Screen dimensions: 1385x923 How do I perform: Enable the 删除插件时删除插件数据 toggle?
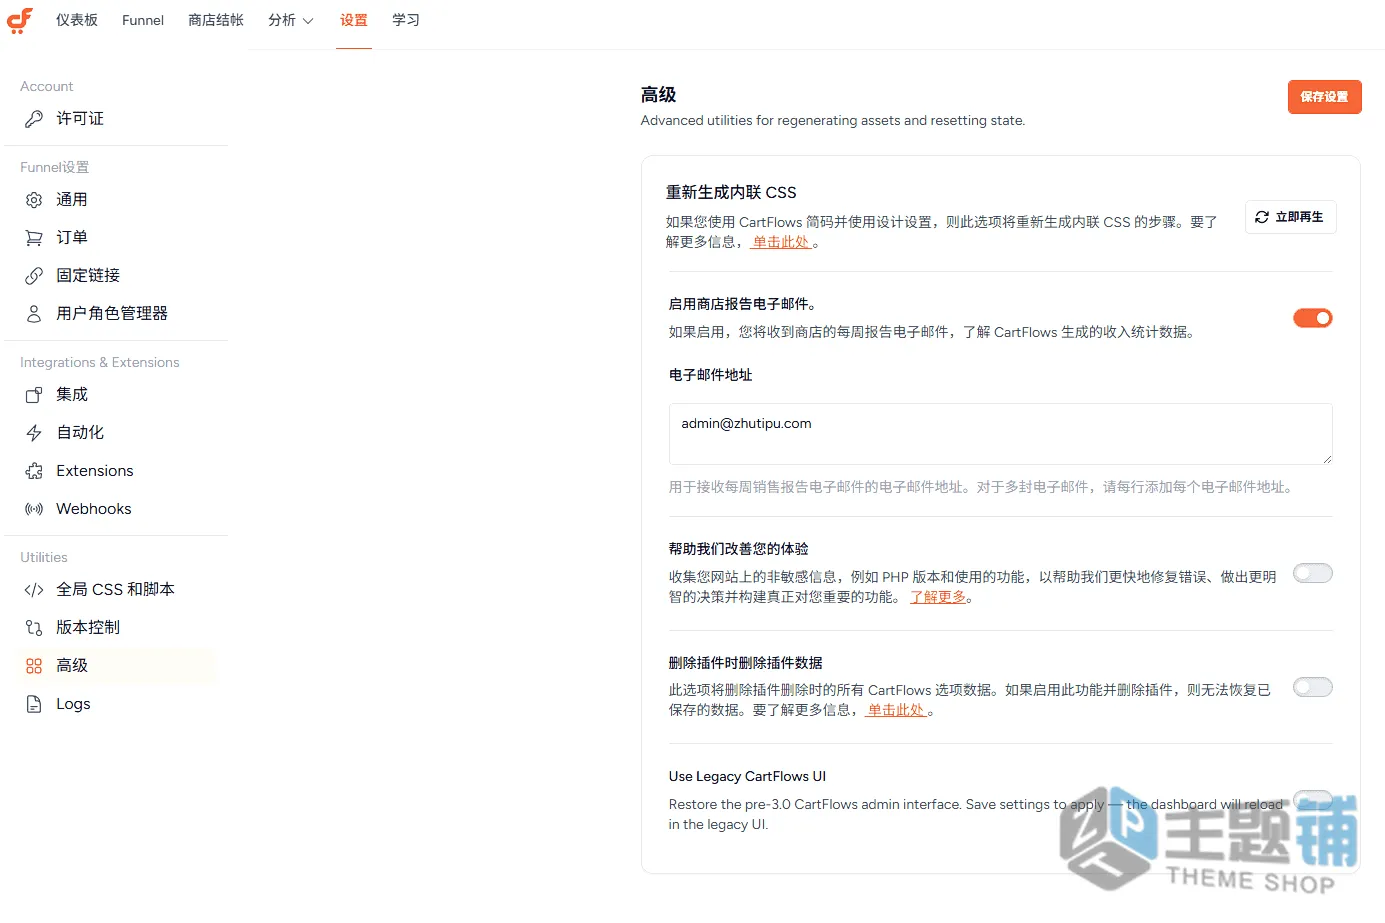pyautogui.click(x=1313, y=687)
